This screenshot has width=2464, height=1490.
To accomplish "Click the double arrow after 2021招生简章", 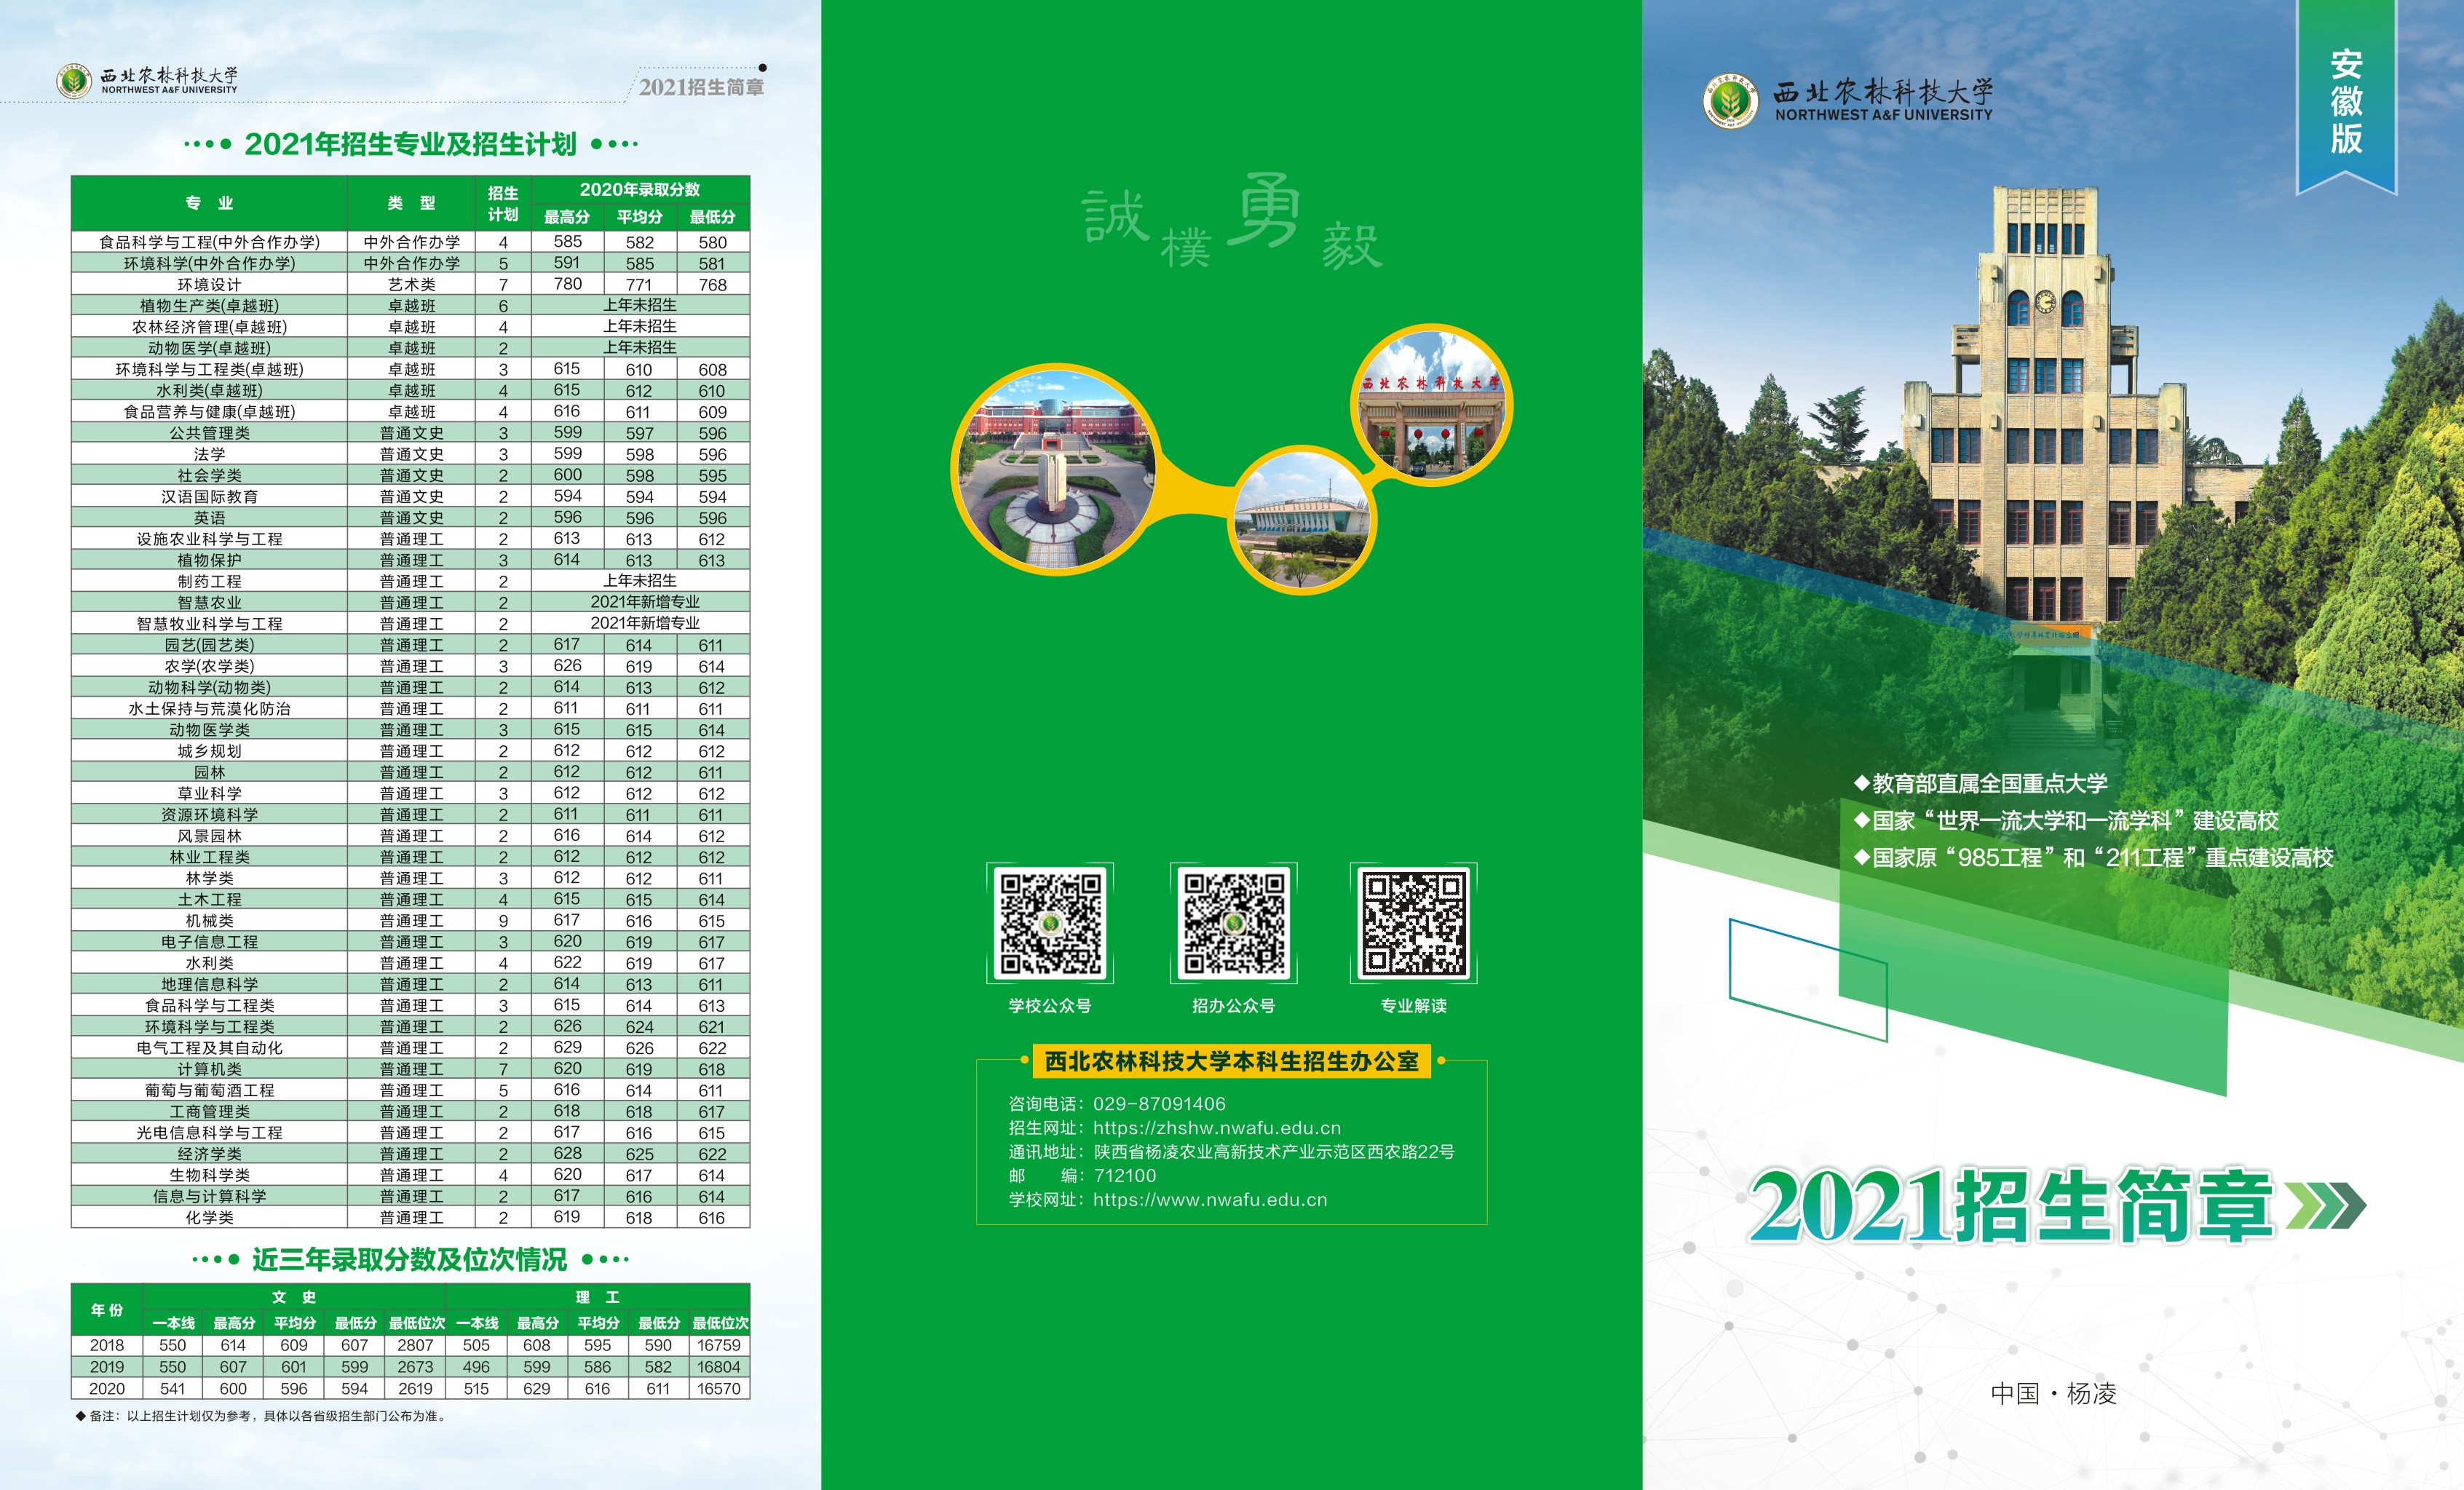I will [x=2326, y=1206].
